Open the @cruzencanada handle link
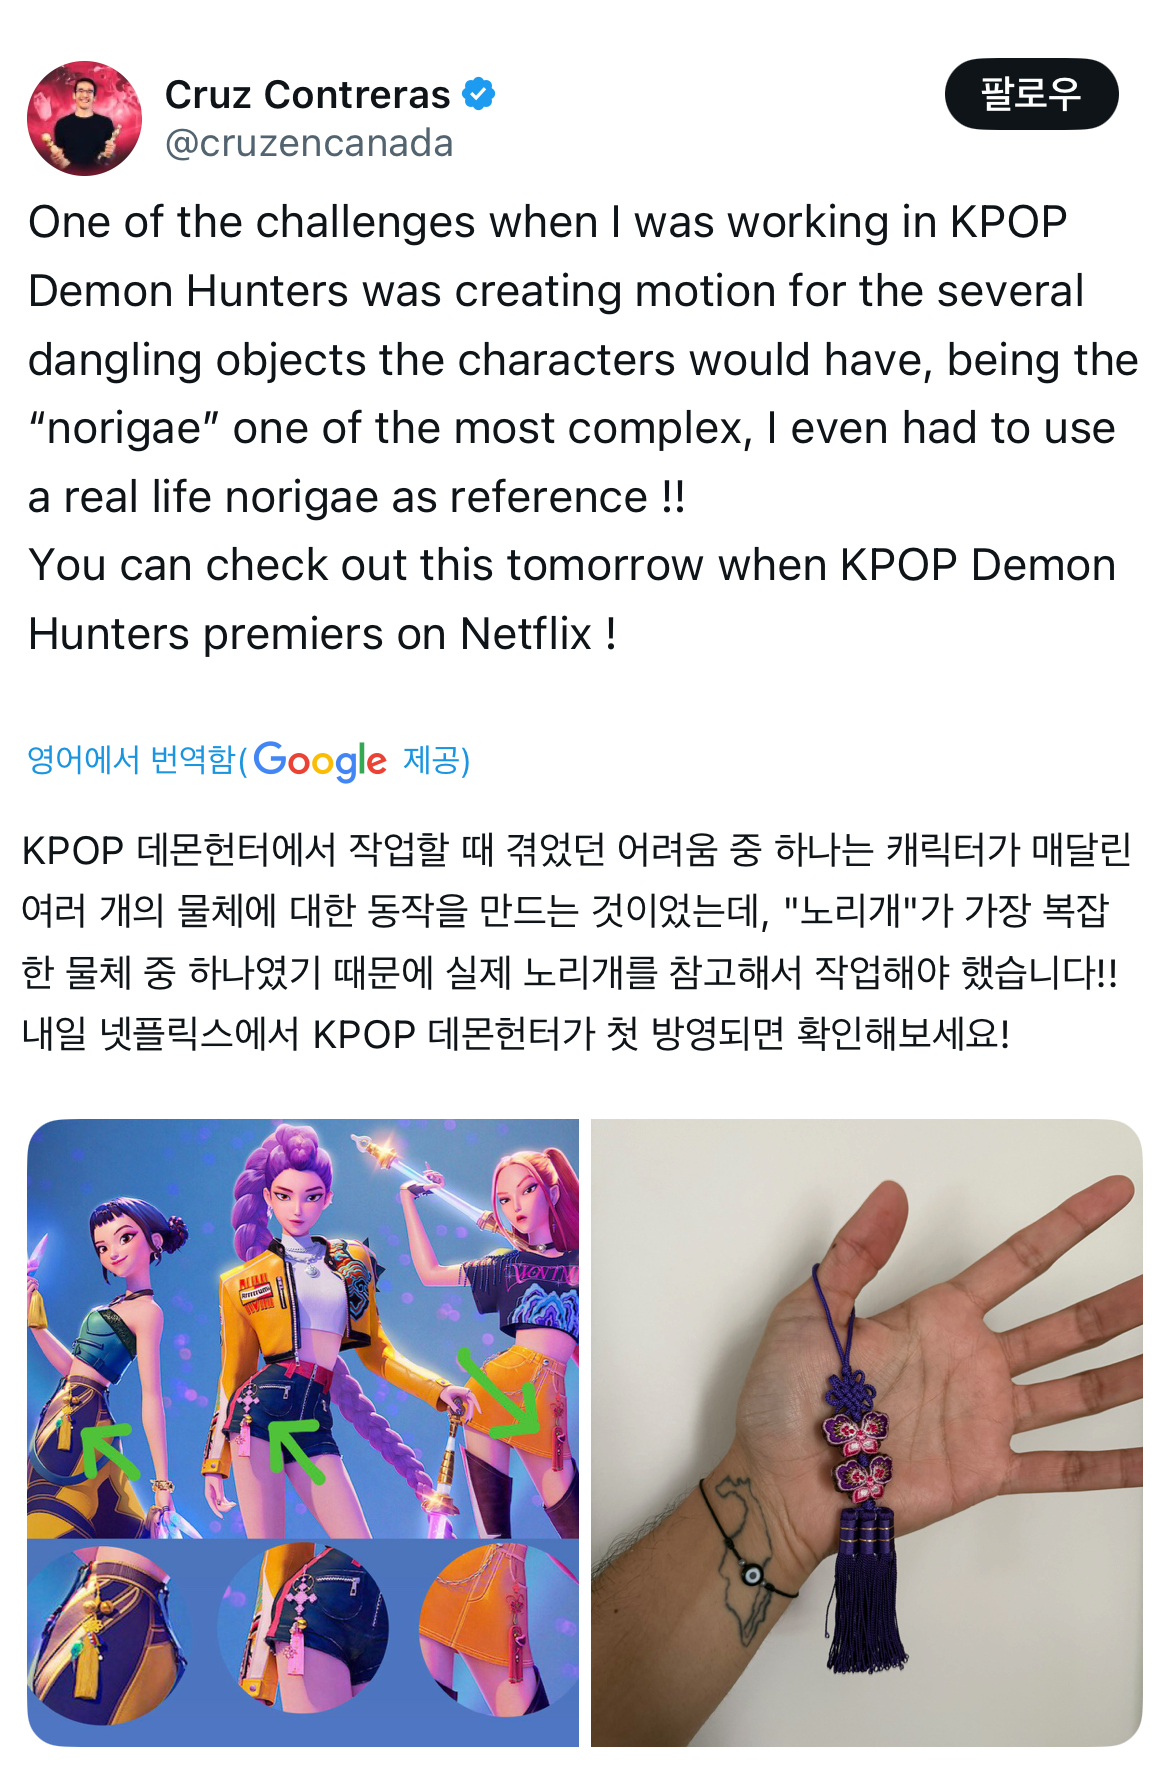Image resolution: width=1170 pixels, height=1772 pixels. [309, 143]
